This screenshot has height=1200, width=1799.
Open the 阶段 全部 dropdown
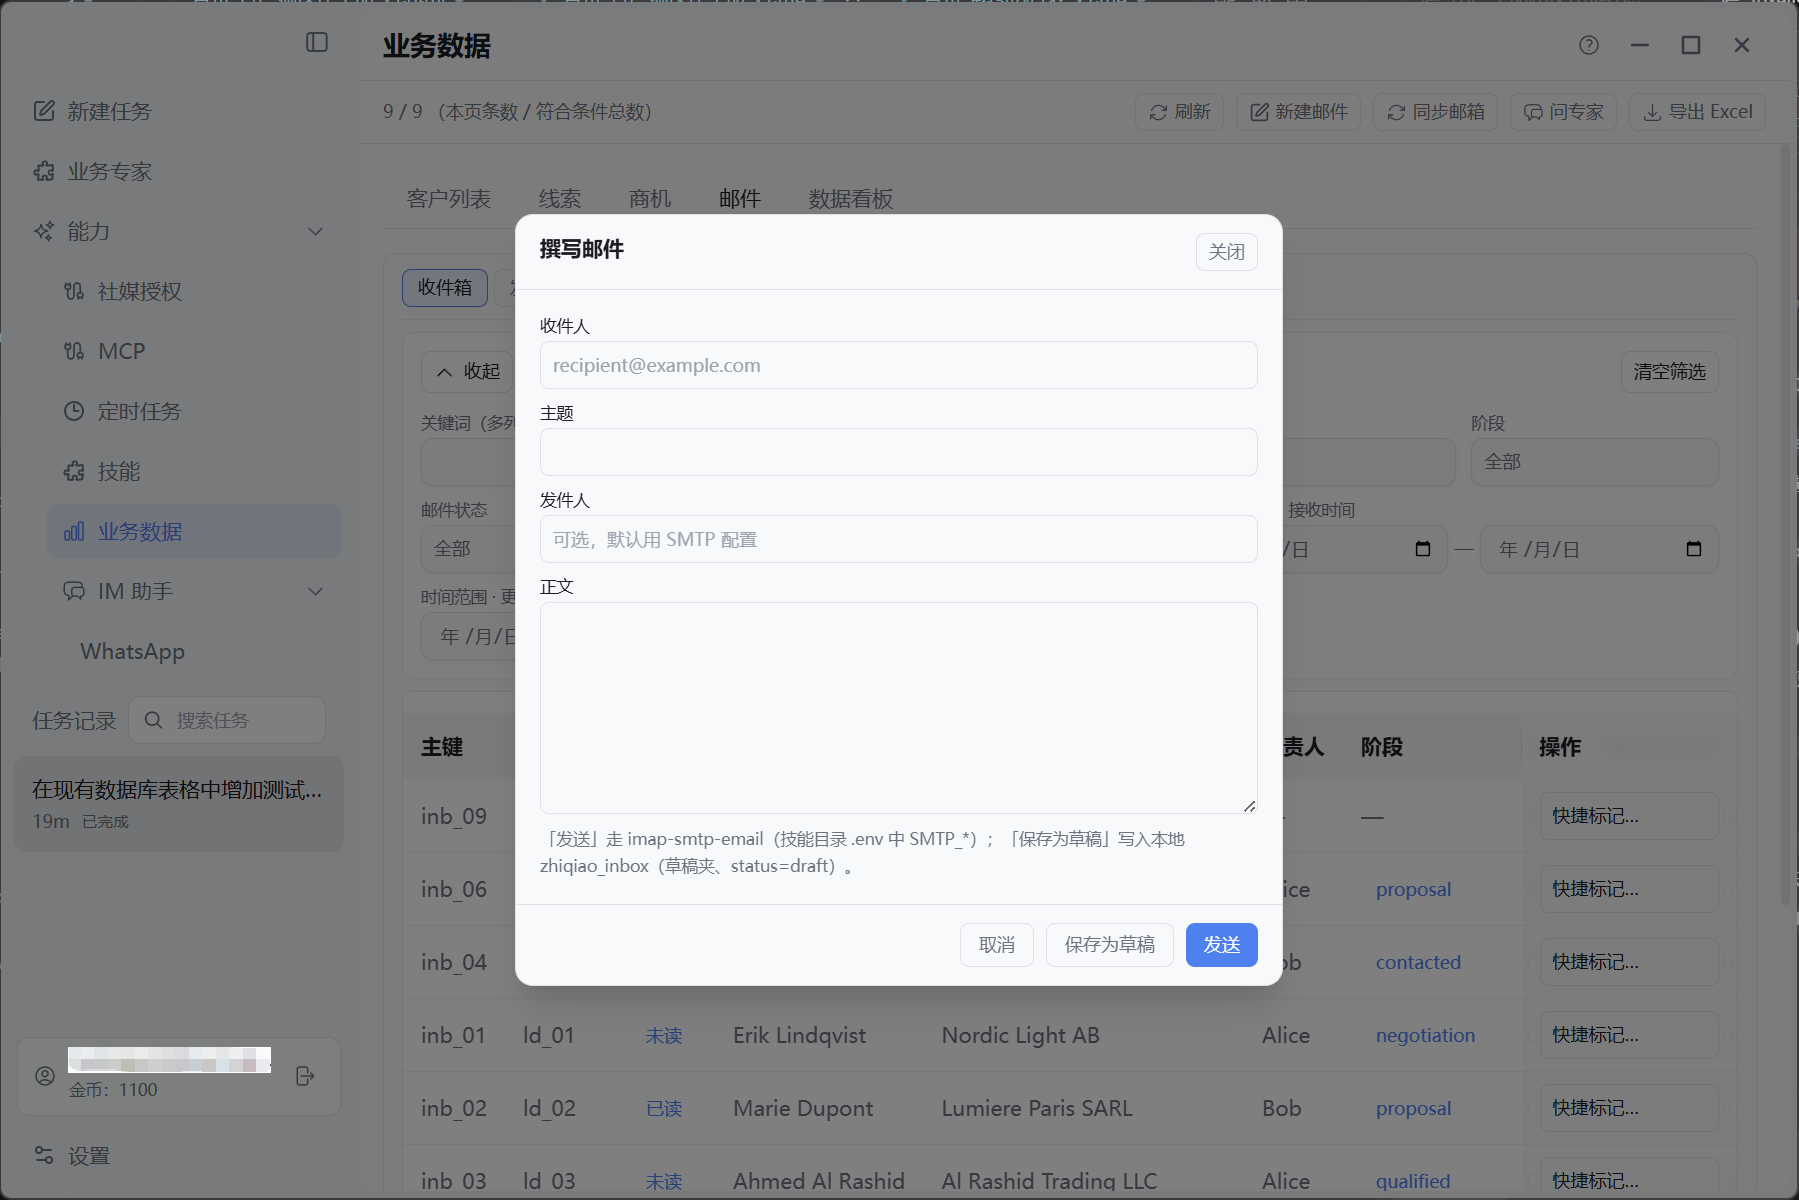click(1594, 462)
